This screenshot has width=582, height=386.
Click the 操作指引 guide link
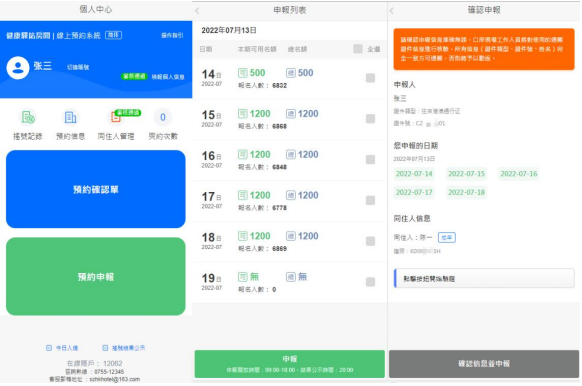[172, 35]
